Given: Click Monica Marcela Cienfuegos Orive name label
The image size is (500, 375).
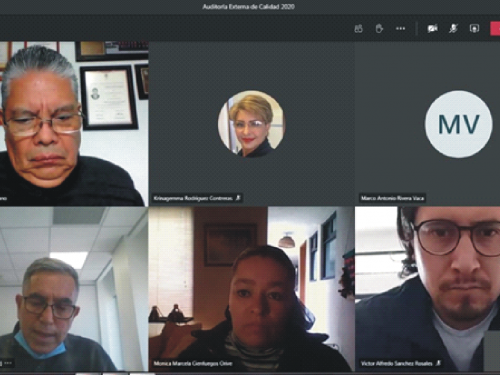Looking at the screenshot, I should pyautogui.click(x=193, y=363).
